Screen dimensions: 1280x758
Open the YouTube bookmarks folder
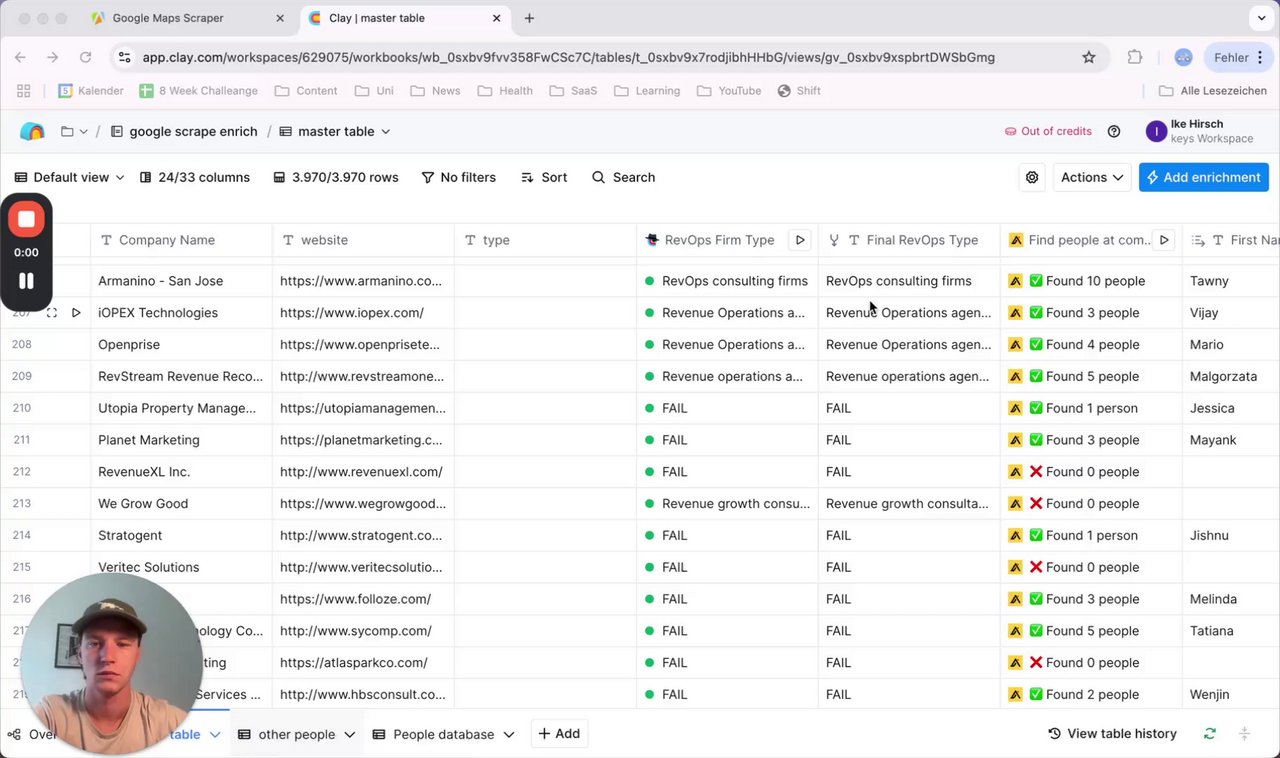tap(729, 91)
